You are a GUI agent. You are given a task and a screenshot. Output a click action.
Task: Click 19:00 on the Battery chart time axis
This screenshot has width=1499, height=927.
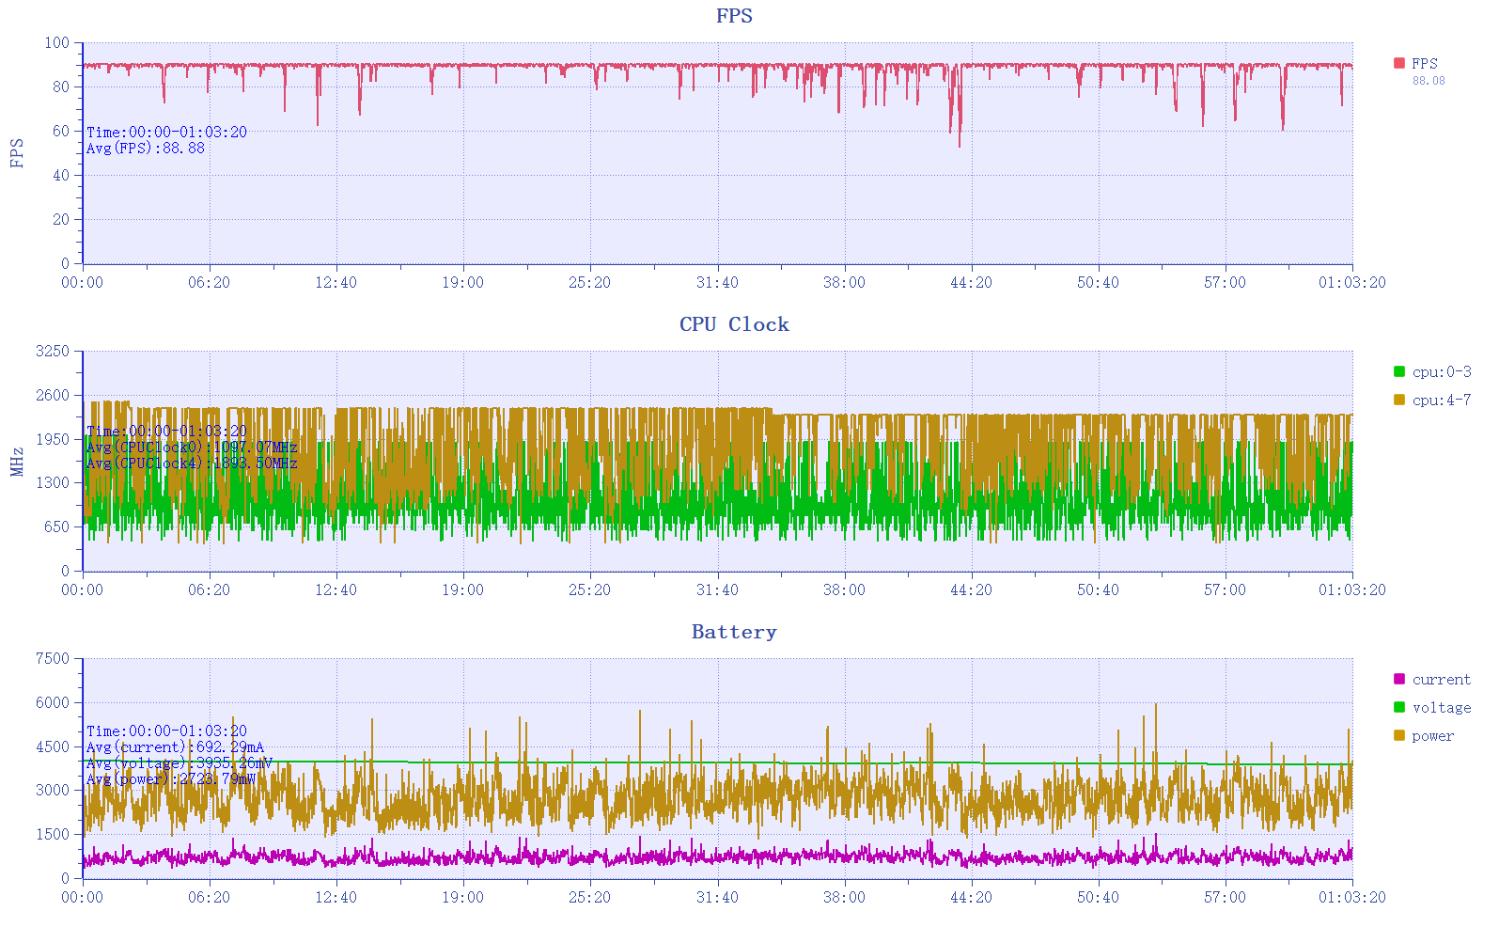click(x=462, y=897)
